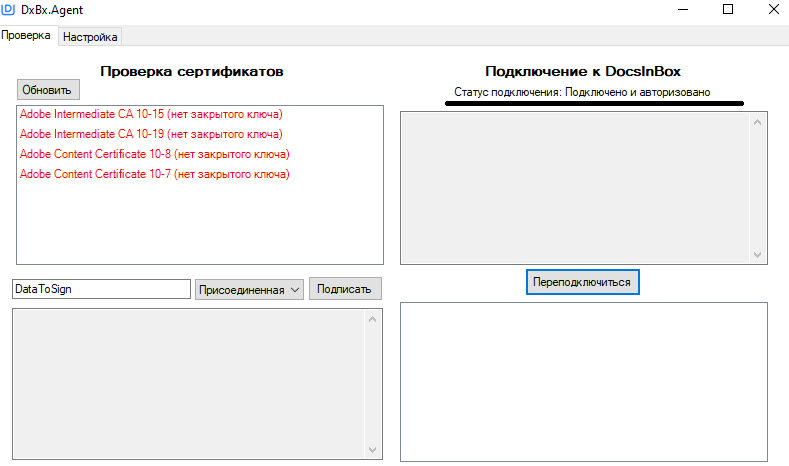
Task: Focus the DataToSign text field
Action: click(100, 289)
